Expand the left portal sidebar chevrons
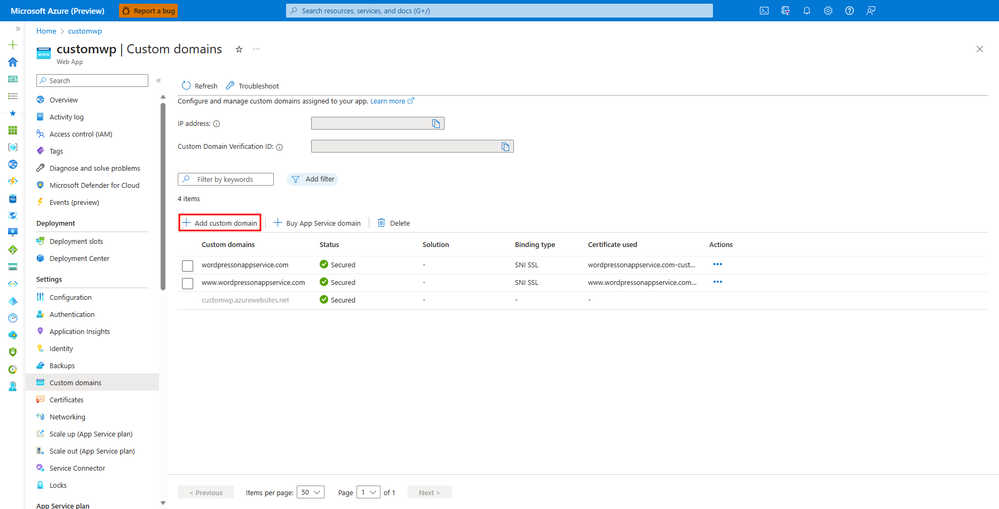Image resolution: width=999 pixels, height=509 pixels. (x=18, y=29)
